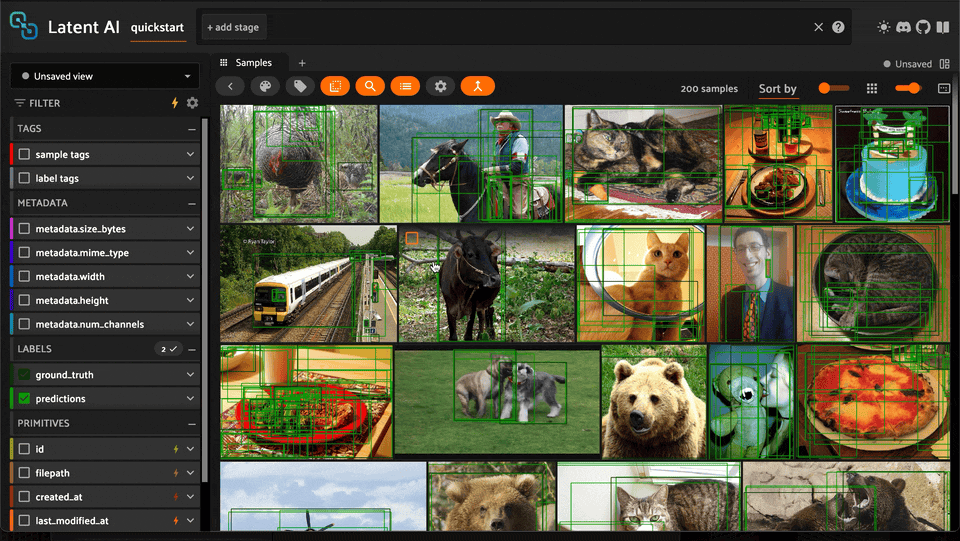Enable the metadata.width checkbox
Viewport: 960px width, 541px height.
click(x=25, y=277)
